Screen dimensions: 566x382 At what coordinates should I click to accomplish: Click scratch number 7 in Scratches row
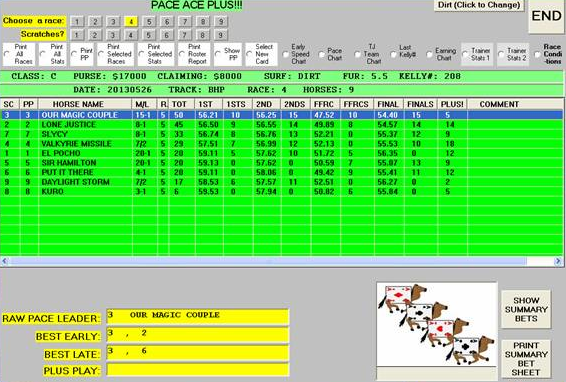click(x=184, y=35)
